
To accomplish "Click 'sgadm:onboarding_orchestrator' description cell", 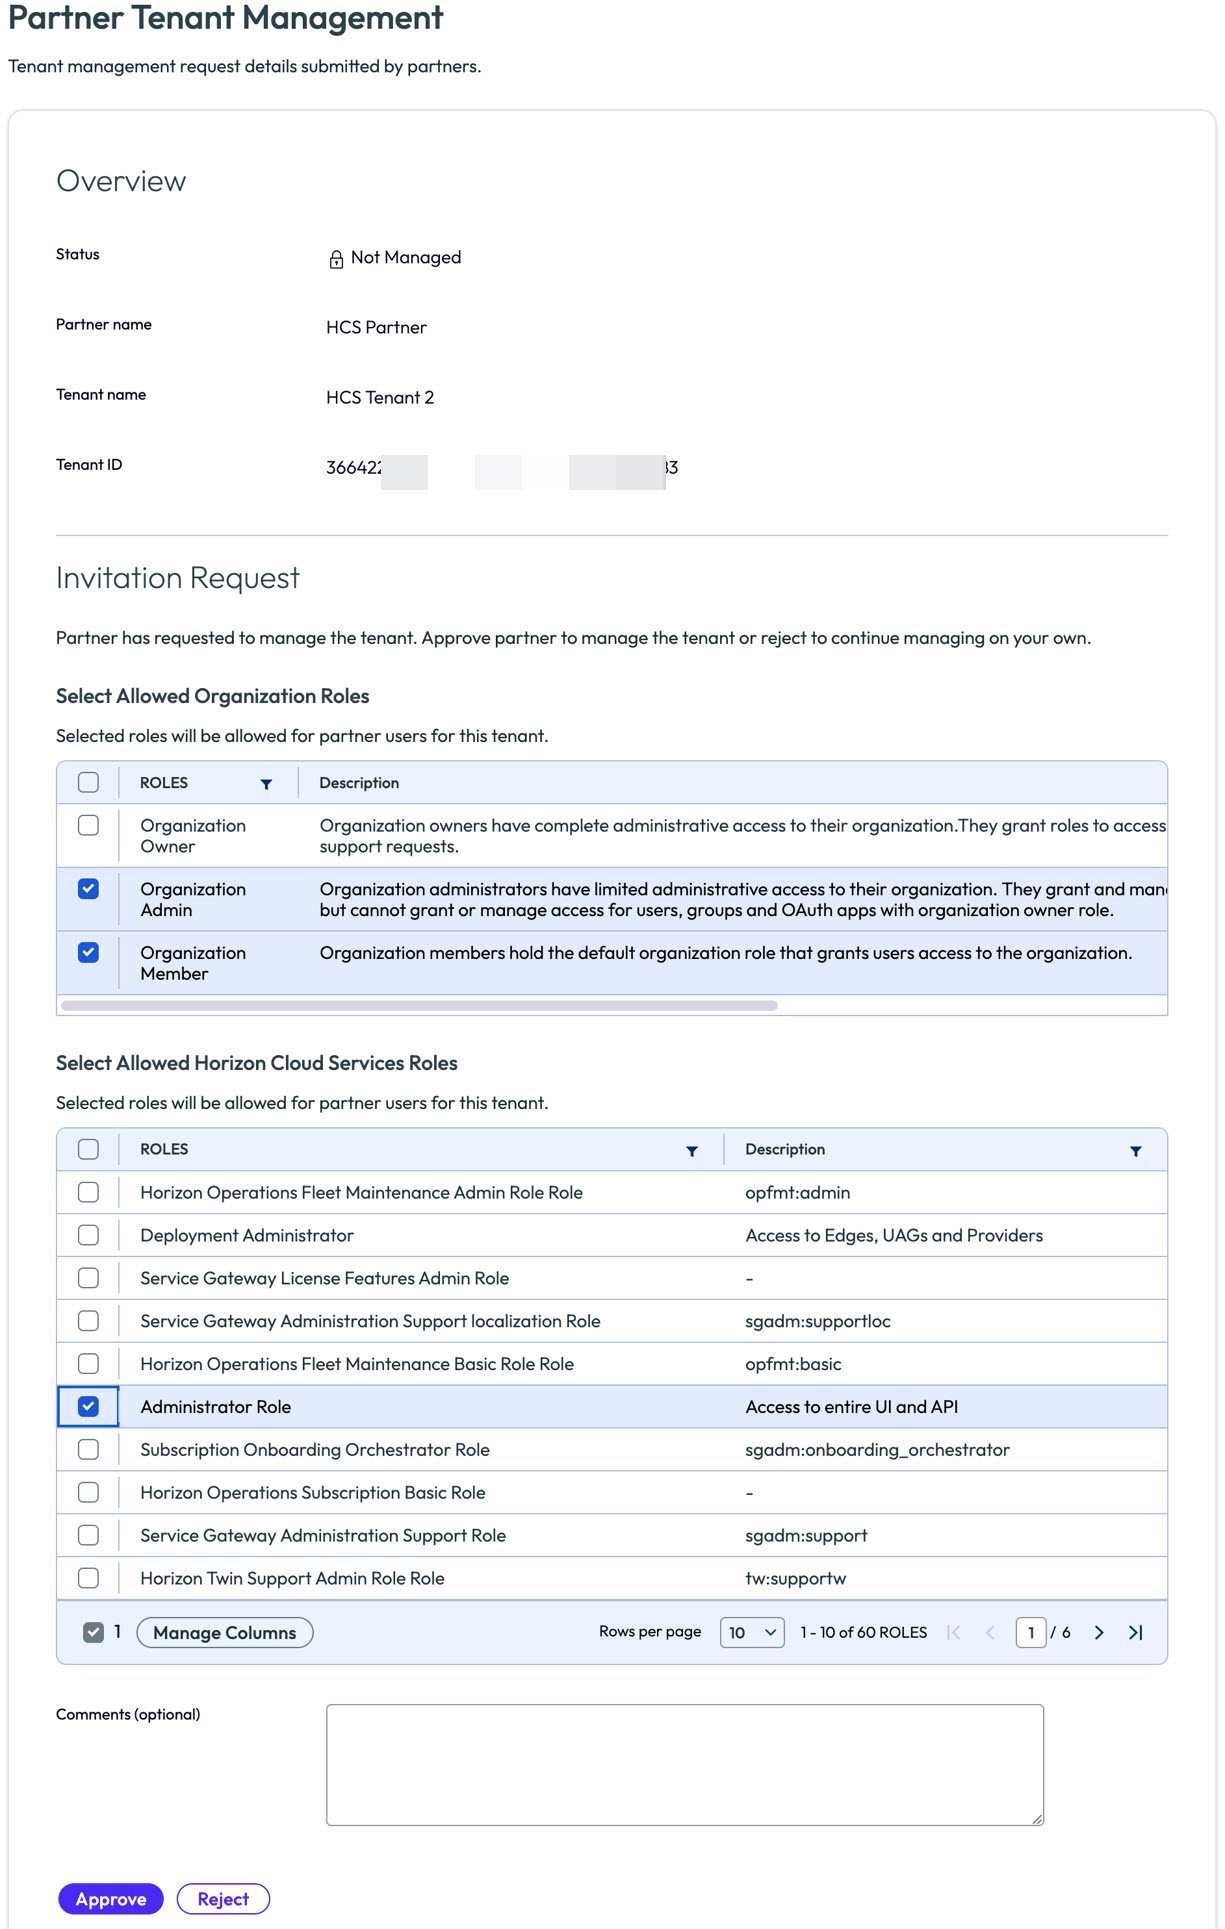I will point(877,1450).
